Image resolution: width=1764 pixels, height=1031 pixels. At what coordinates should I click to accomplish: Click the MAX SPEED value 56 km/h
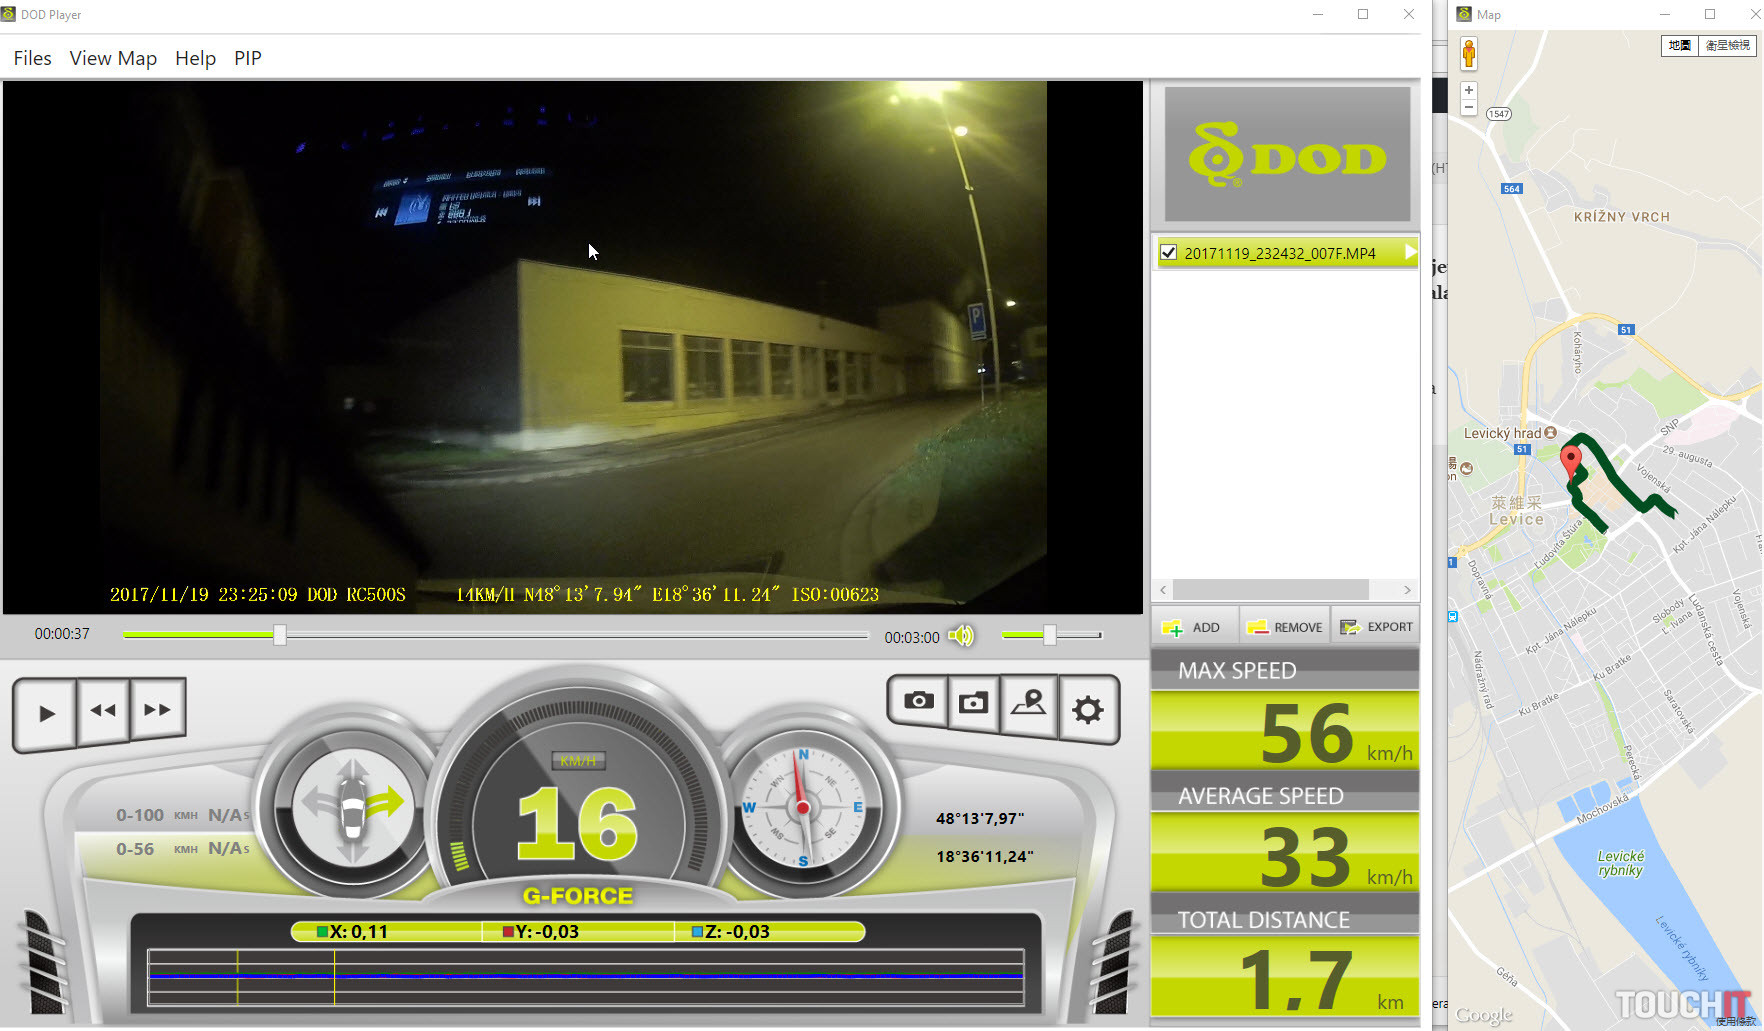click(x=1285, y=731)
